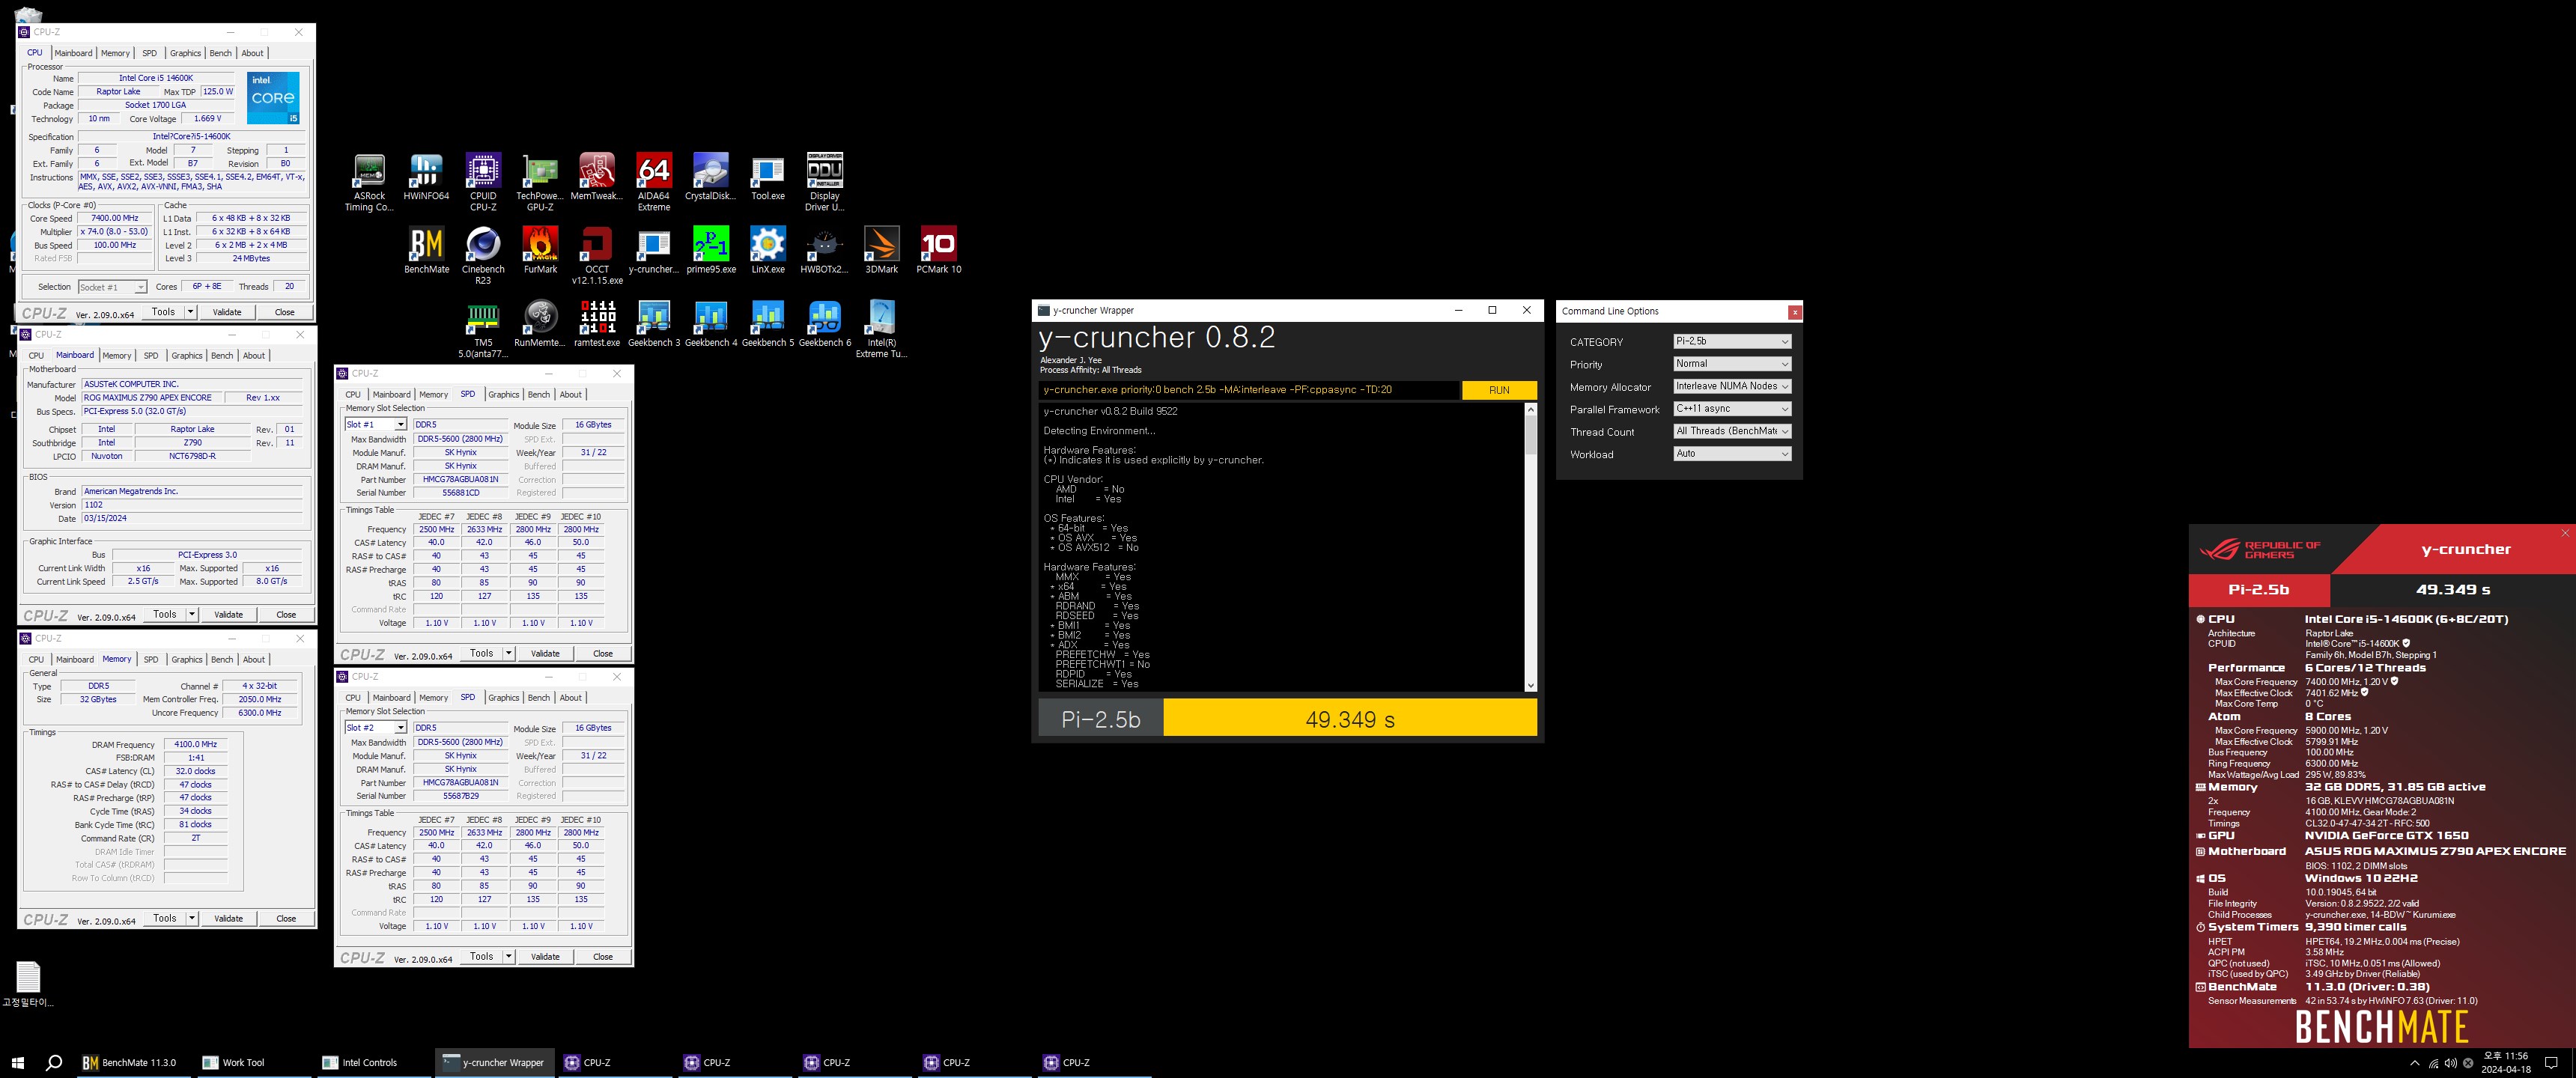2576x1078 pixels.
Task: Open FurMark desktop icon
Action: (x=540, y=251)
